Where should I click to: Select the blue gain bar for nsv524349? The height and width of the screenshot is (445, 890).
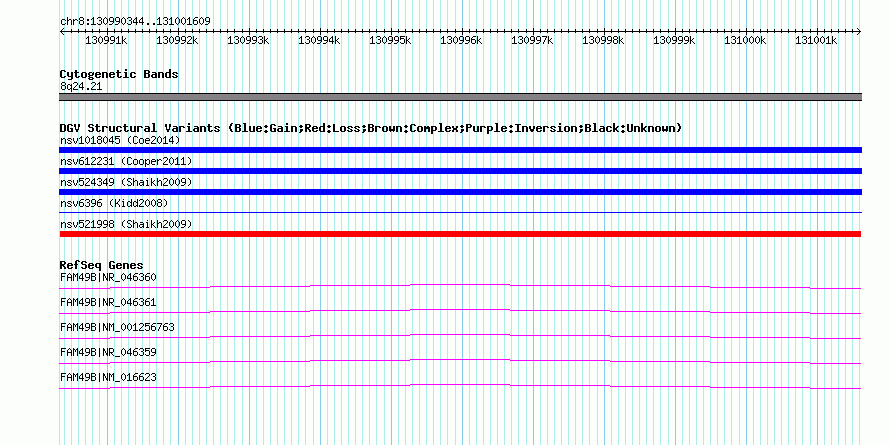[x=460, y=192]
